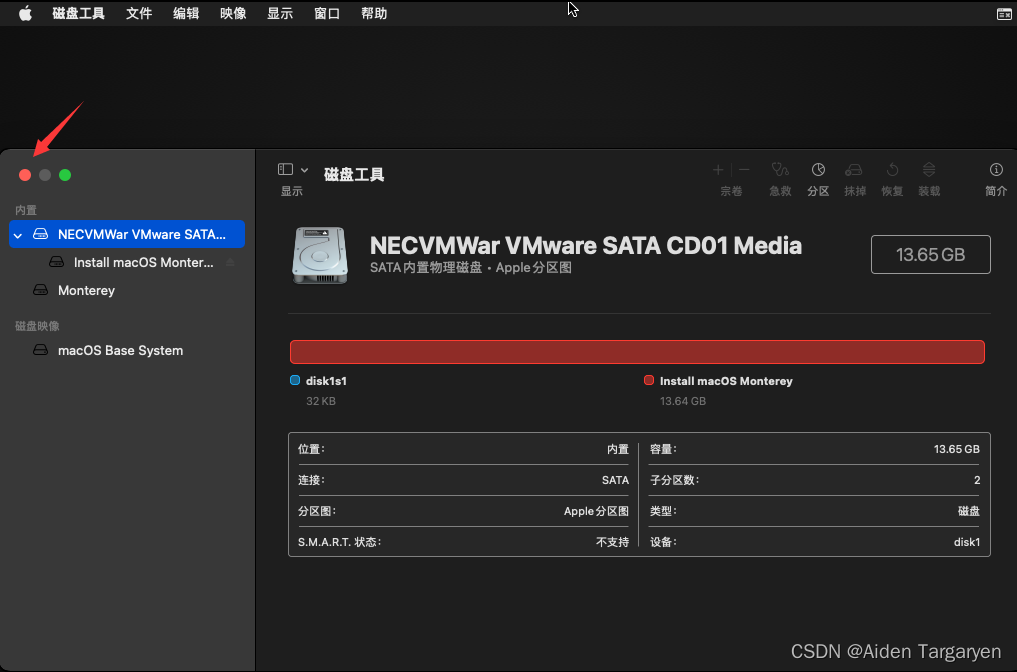Open the 映像 menu

pos(233,14)
